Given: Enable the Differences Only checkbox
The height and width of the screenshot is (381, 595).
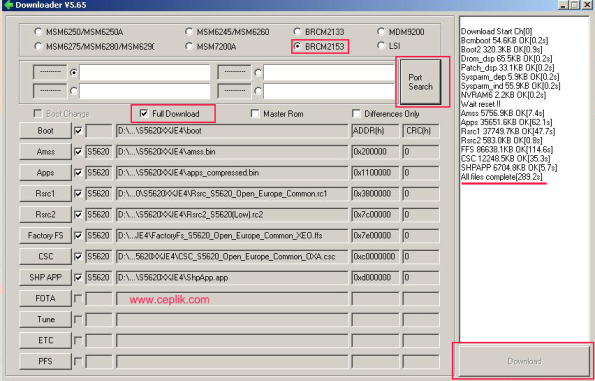Looking at the screenshot, I should click(356, 113).
